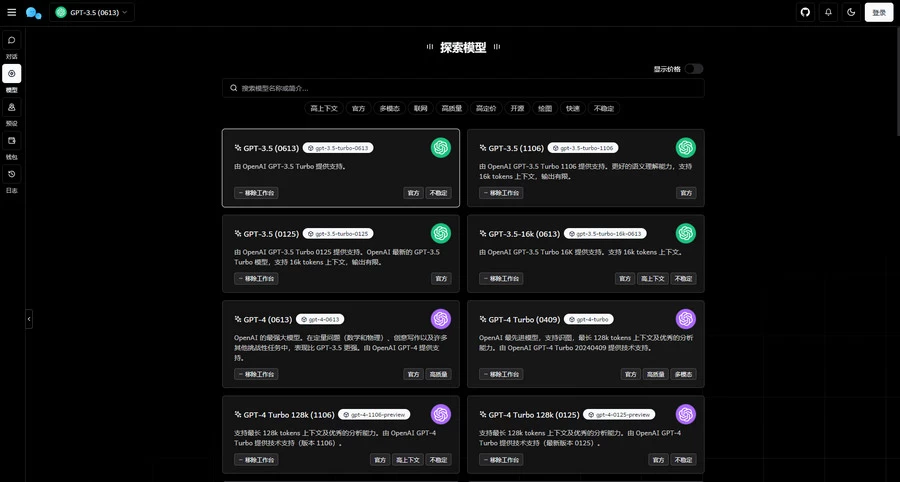The height and width of the screenshot is (482, 900).
Task: Collapse the sidebar with left chevron handle
Action: tap(29, 319)
